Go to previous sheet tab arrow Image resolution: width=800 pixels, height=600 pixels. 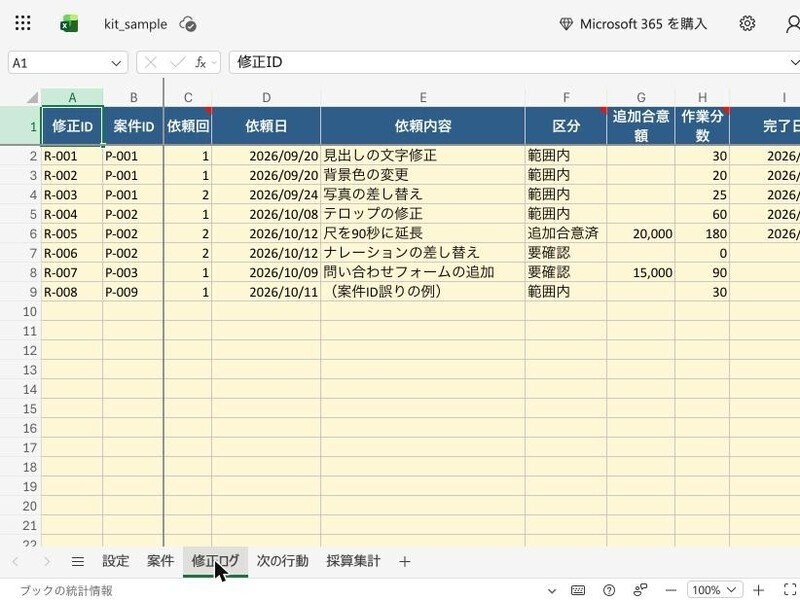(x=15, y=562)
